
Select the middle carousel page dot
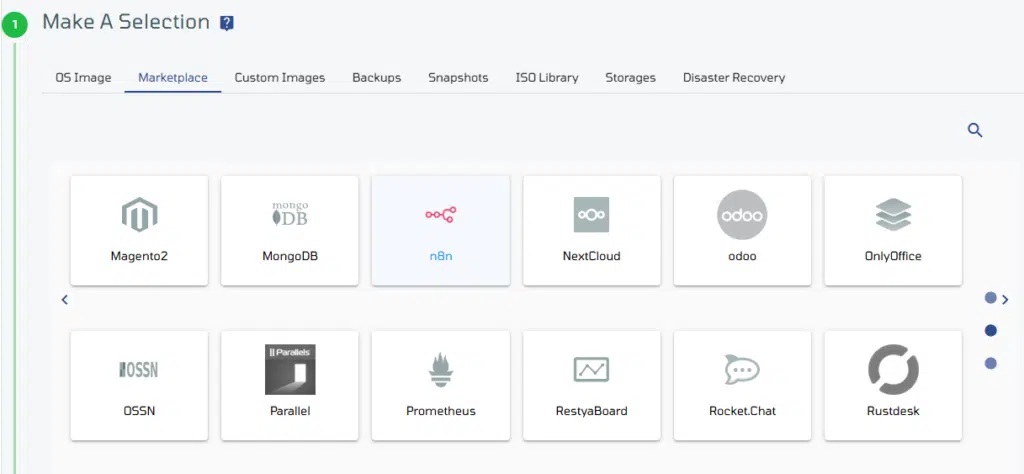990,330
